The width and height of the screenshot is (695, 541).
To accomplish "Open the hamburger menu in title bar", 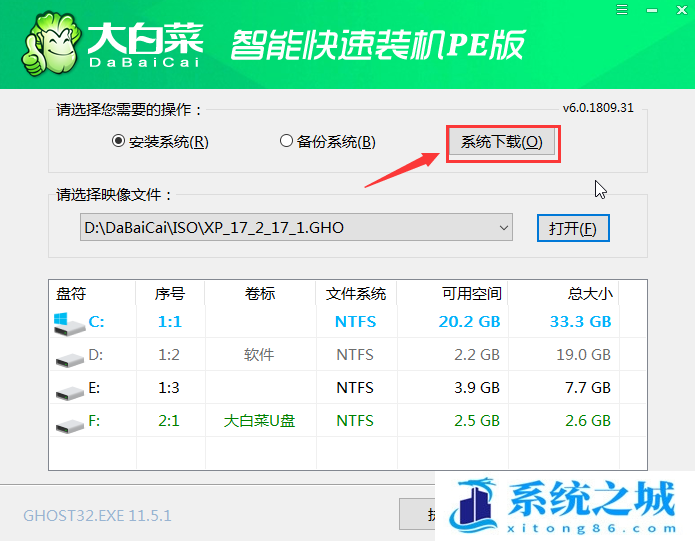I will point(622,10).
